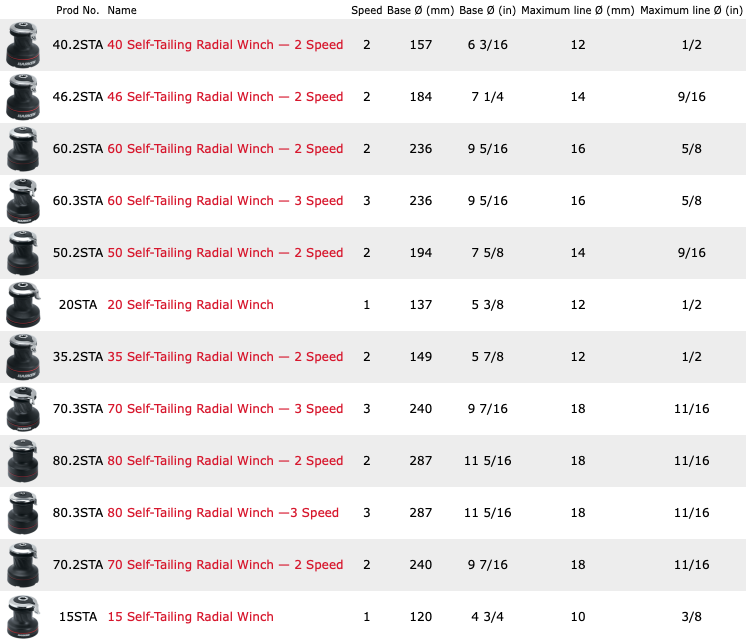Select the 15STA winch product image
Screen dimensions: 747x644
click(22, 618)
